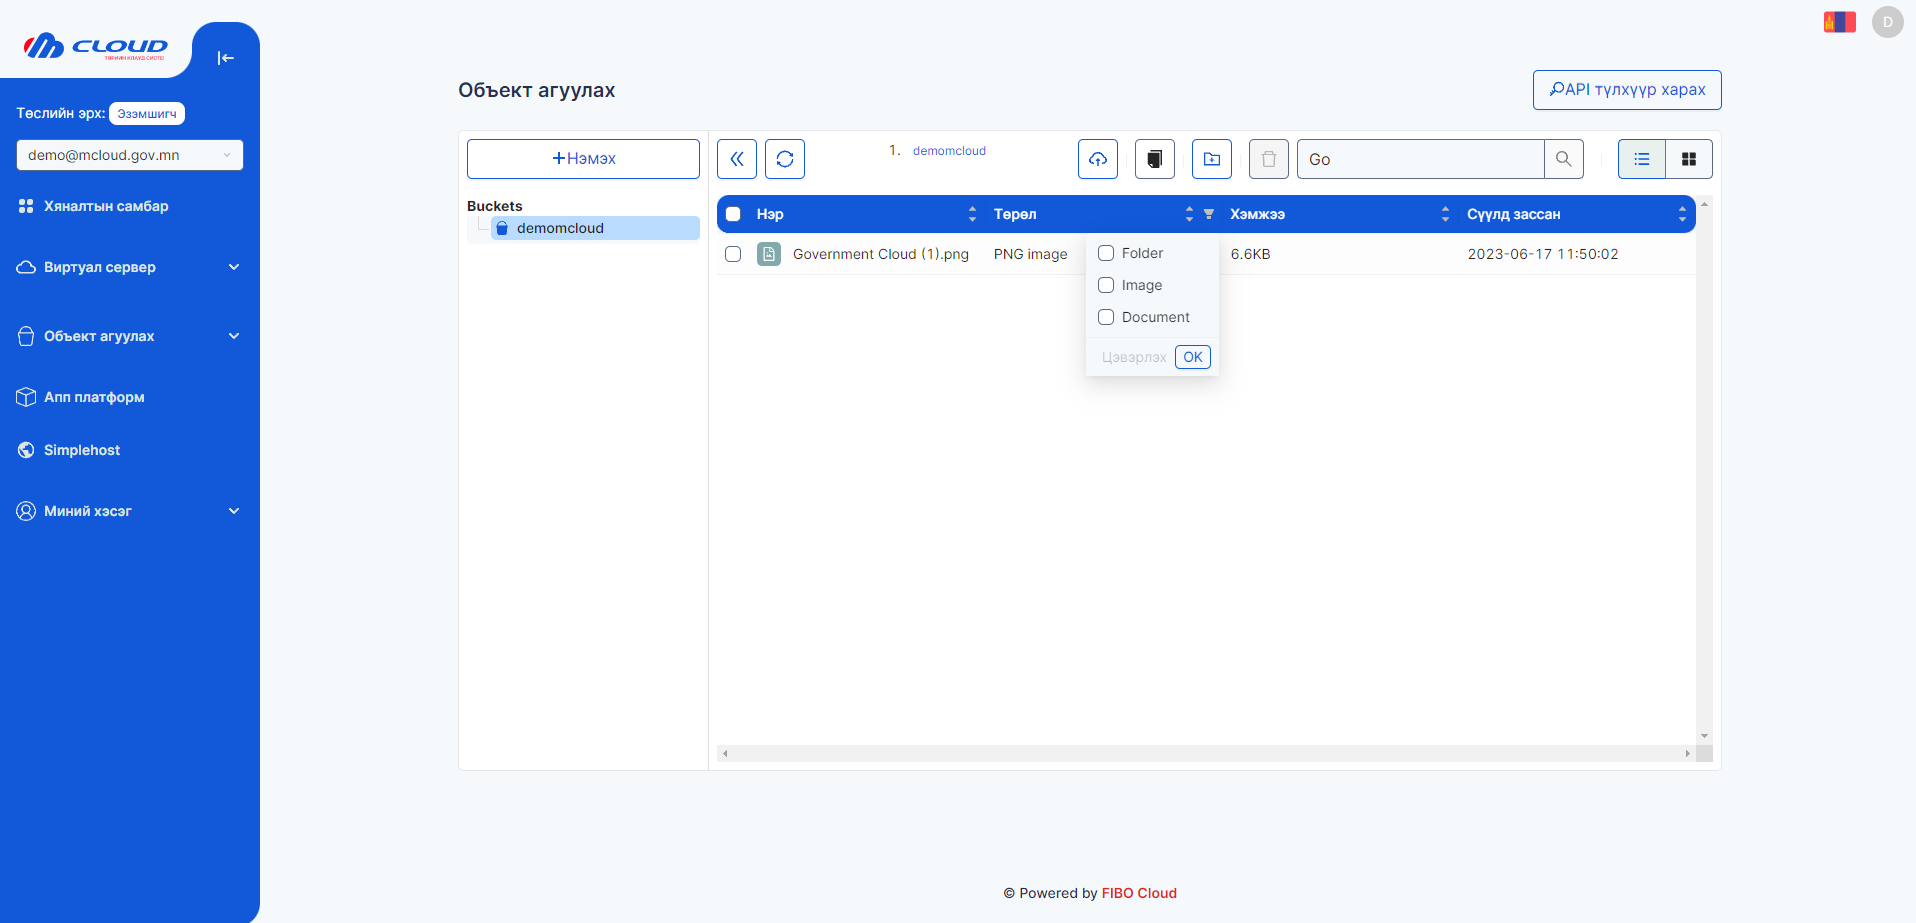Check the Image filter checkbox
Image resolution: width=1916 pixels, height=923 pixels.
(x=1106, y=285)
